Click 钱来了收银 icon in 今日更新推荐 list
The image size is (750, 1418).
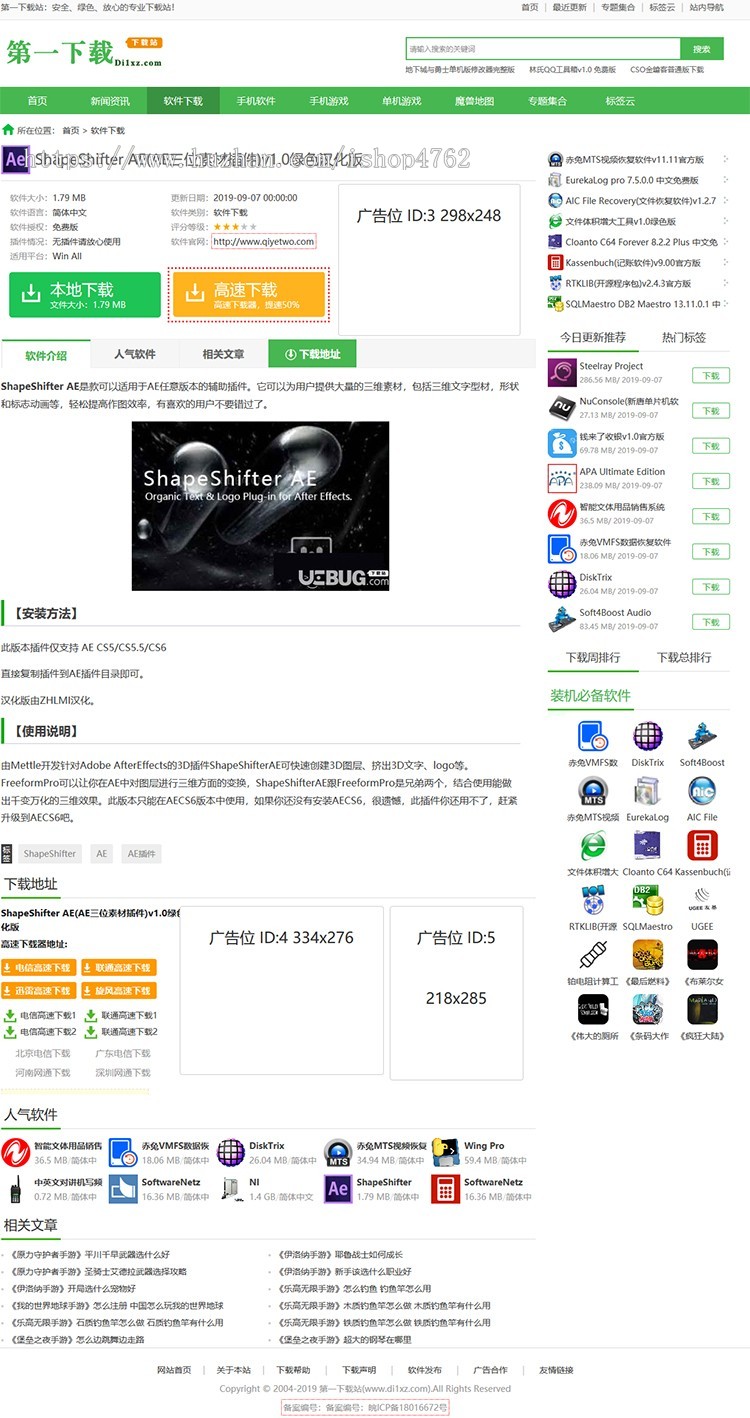point(562,443)
